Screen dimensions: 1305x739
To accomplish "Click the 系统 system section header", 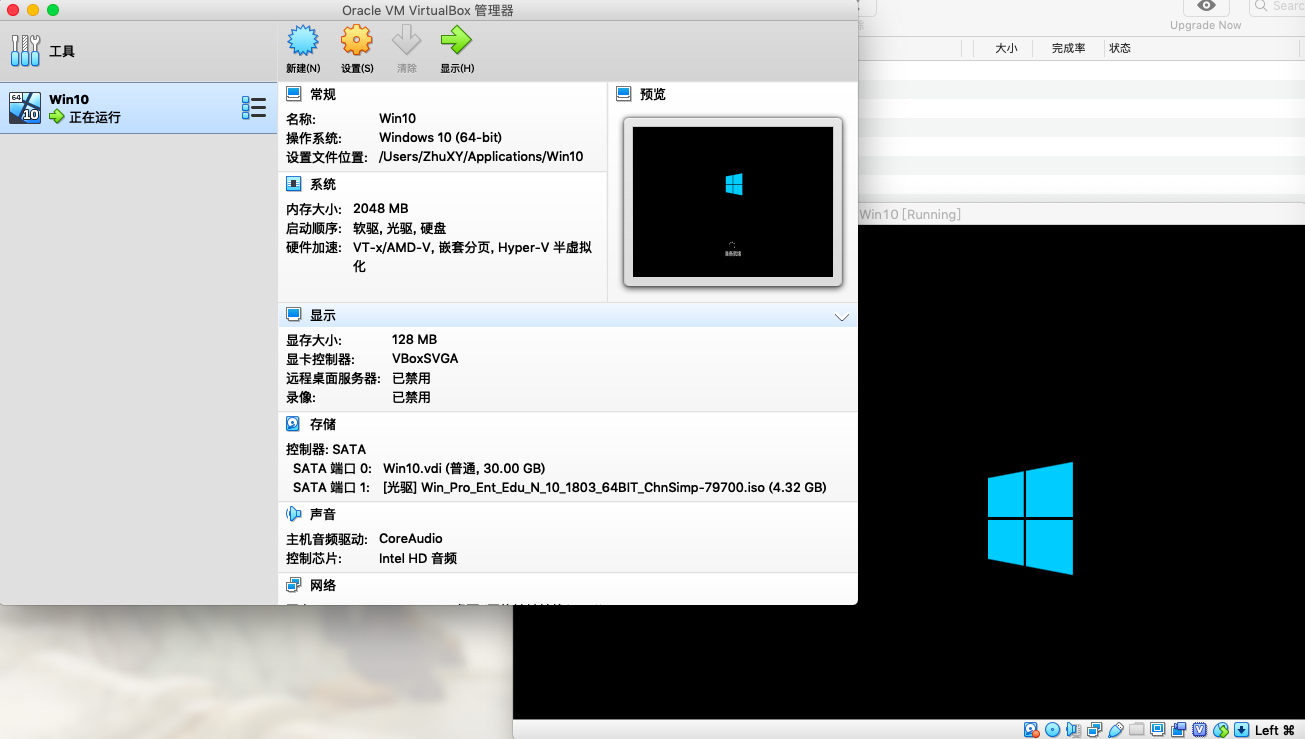I will (x=322, y=184).
